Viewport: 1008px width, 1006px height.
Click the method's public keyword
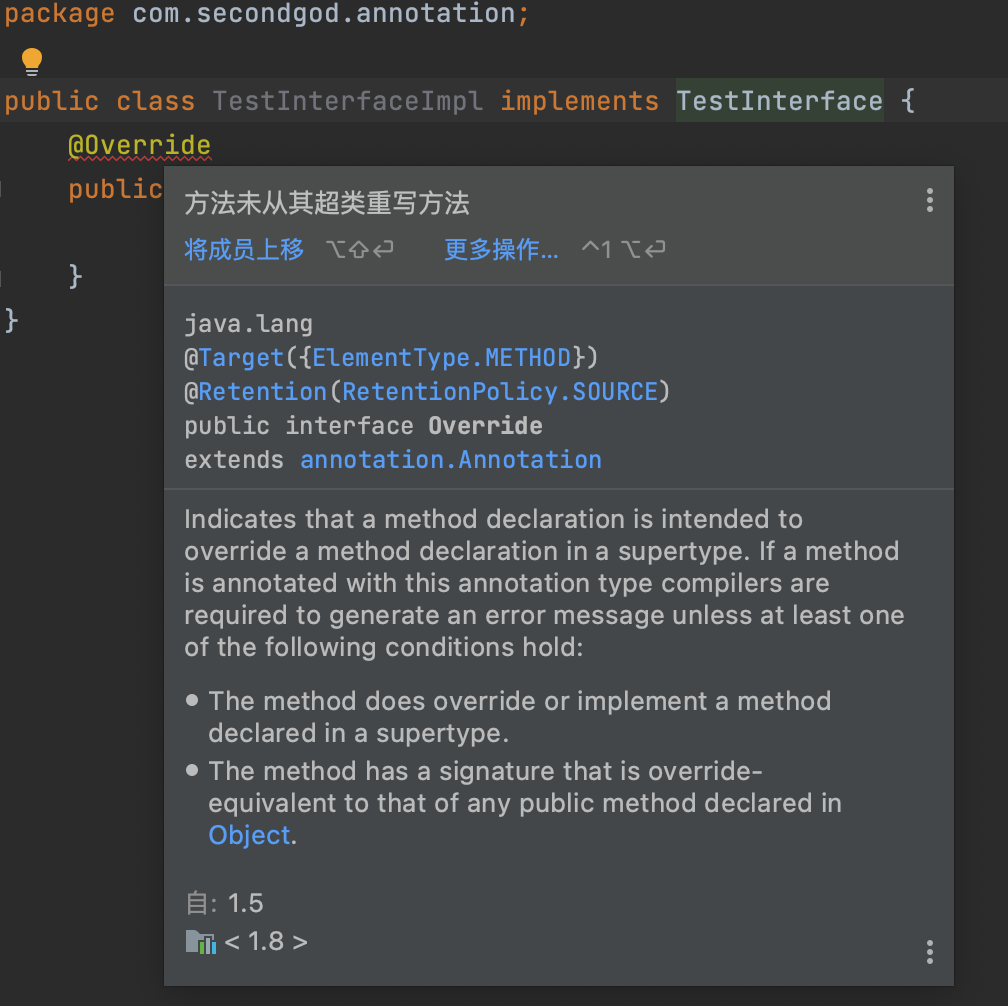click(x=115, y=189)
